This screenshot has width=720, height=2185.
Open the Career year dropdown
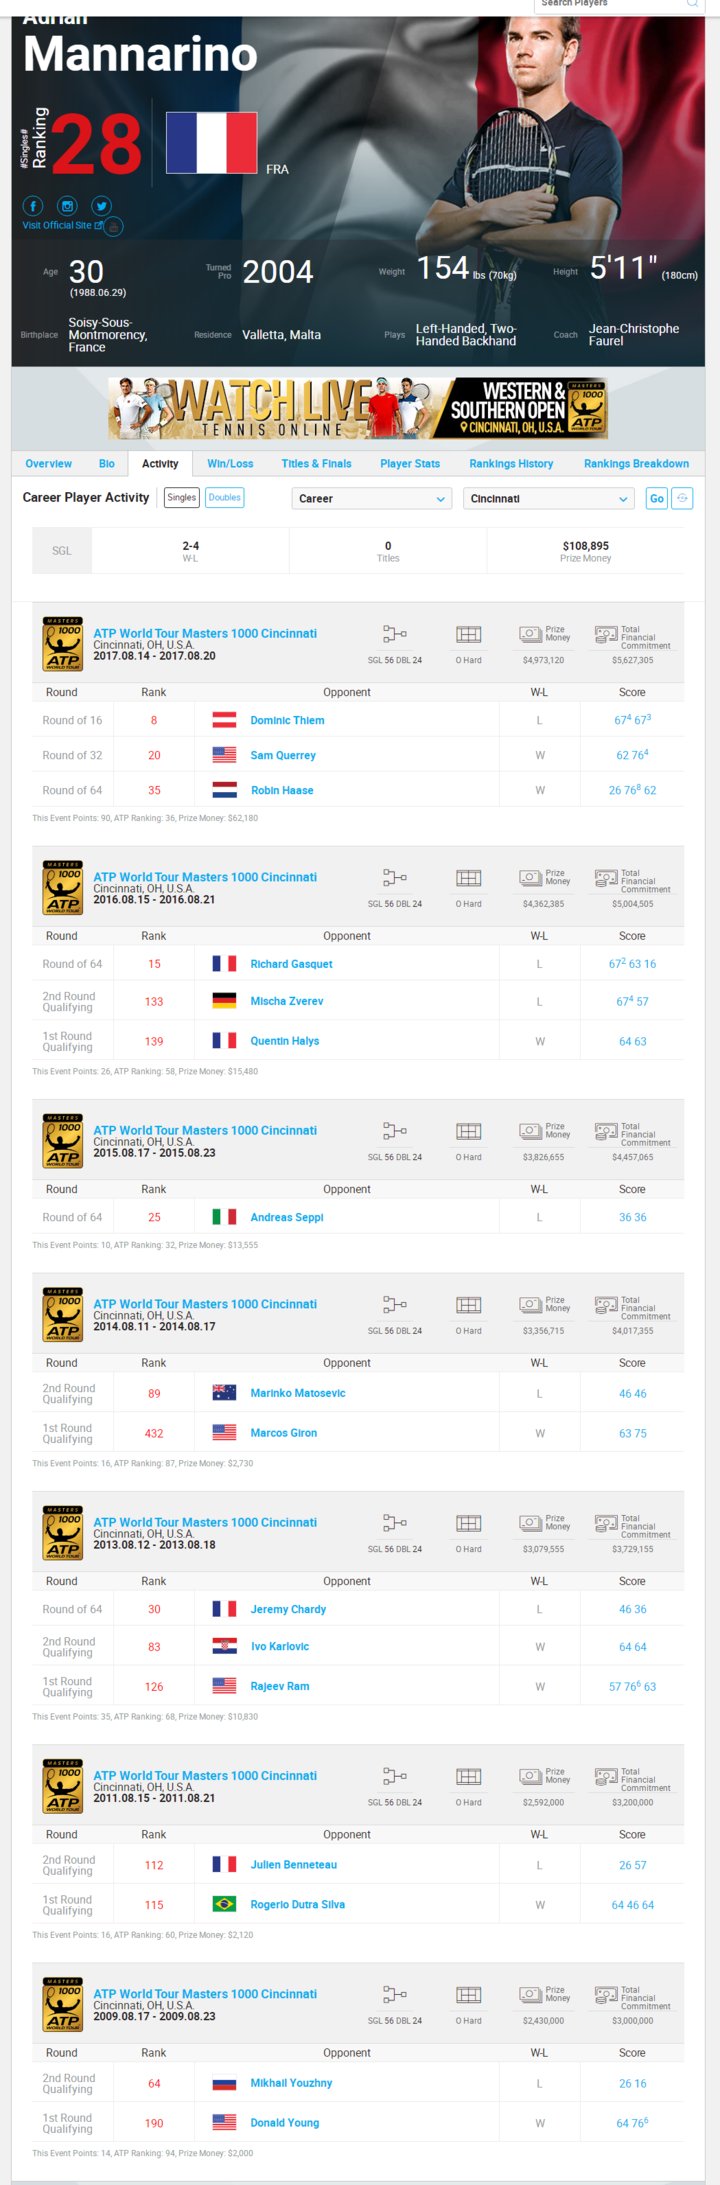click(x=372, y=498)
